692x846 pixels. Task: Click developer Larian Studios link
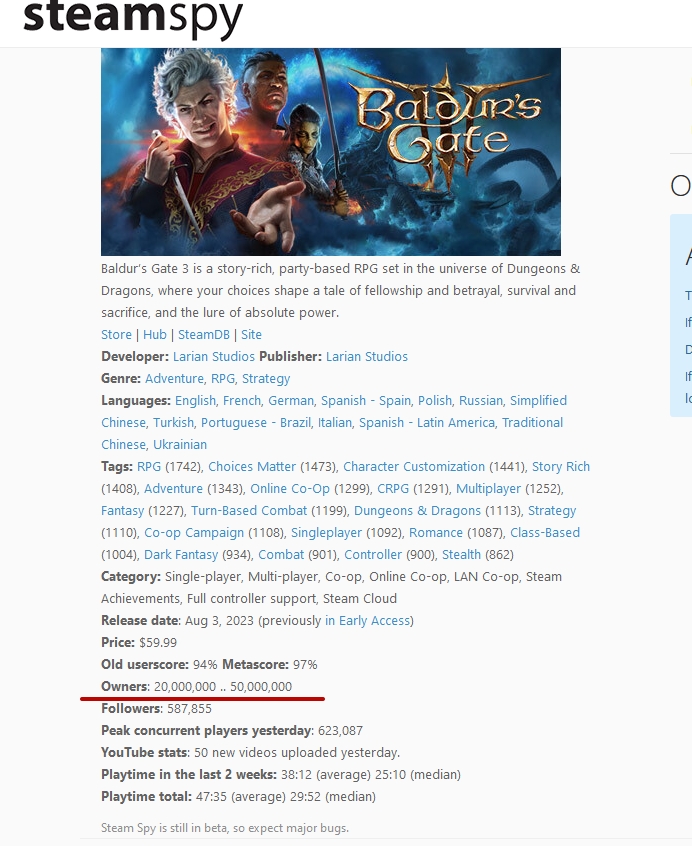click(x=214, y=357)
